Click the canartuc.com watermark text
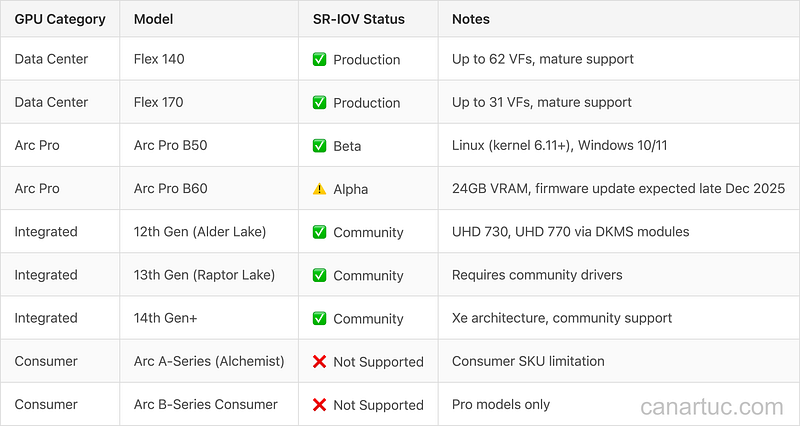This screenshot has height=426, width=800. pyautogui.click(x=712, y=407)
